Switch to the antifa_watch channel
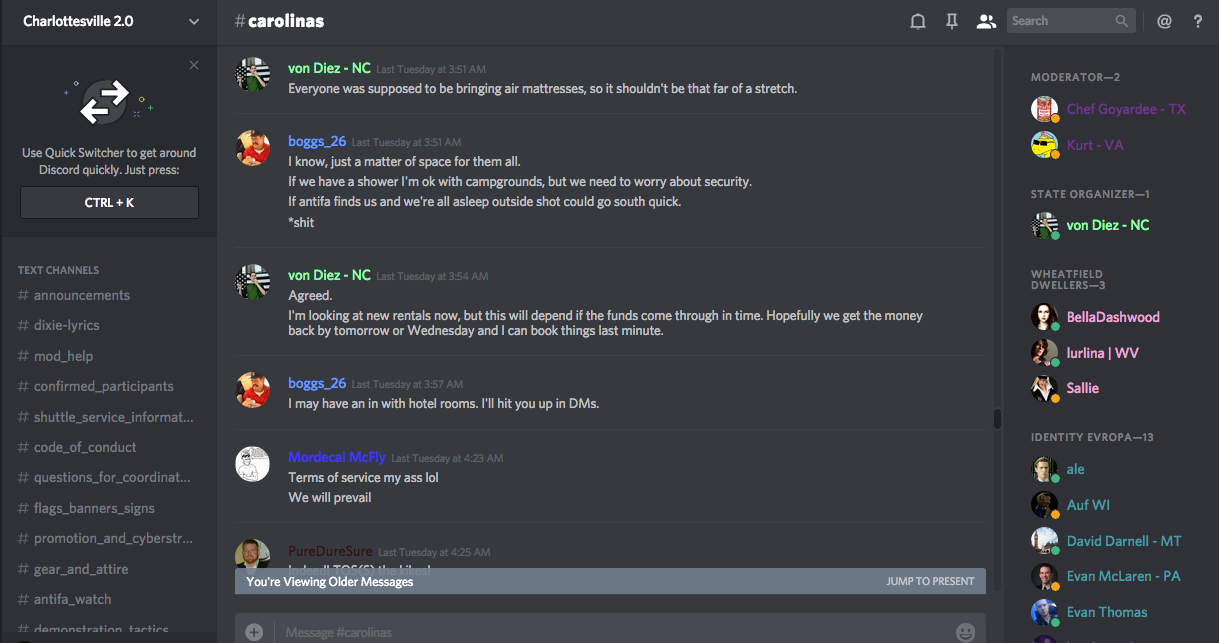This screenshot has width=1219, height=643. (73, 599)
